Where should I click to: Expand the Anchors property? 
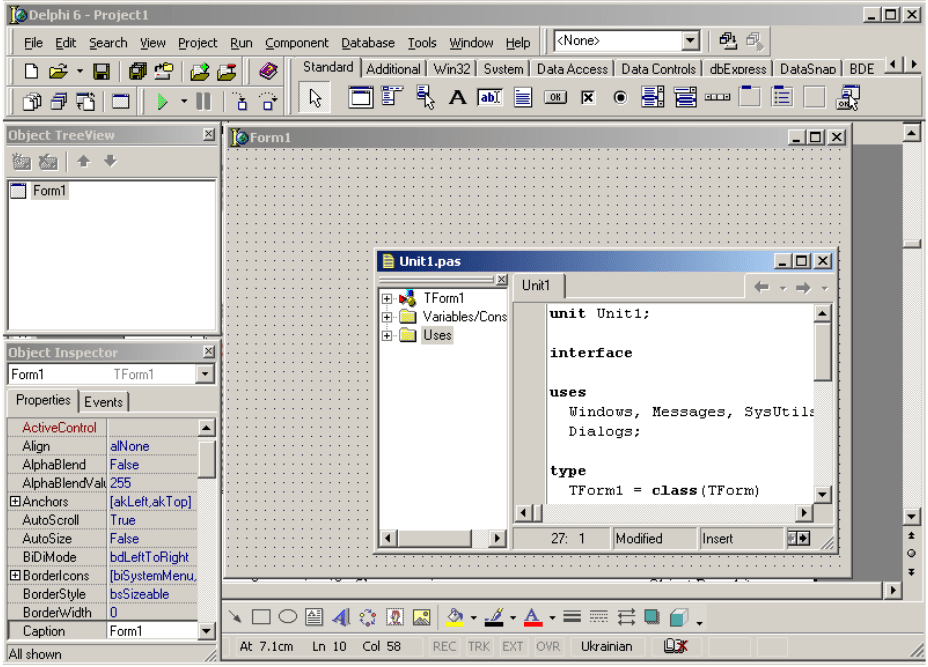coord(15,501)
